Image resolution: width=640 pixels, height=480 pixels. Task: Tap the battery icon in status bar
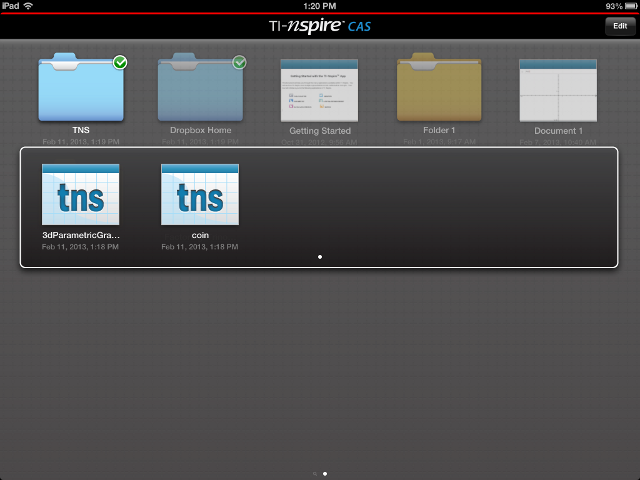pyautogui.click(x=627, y=6)
